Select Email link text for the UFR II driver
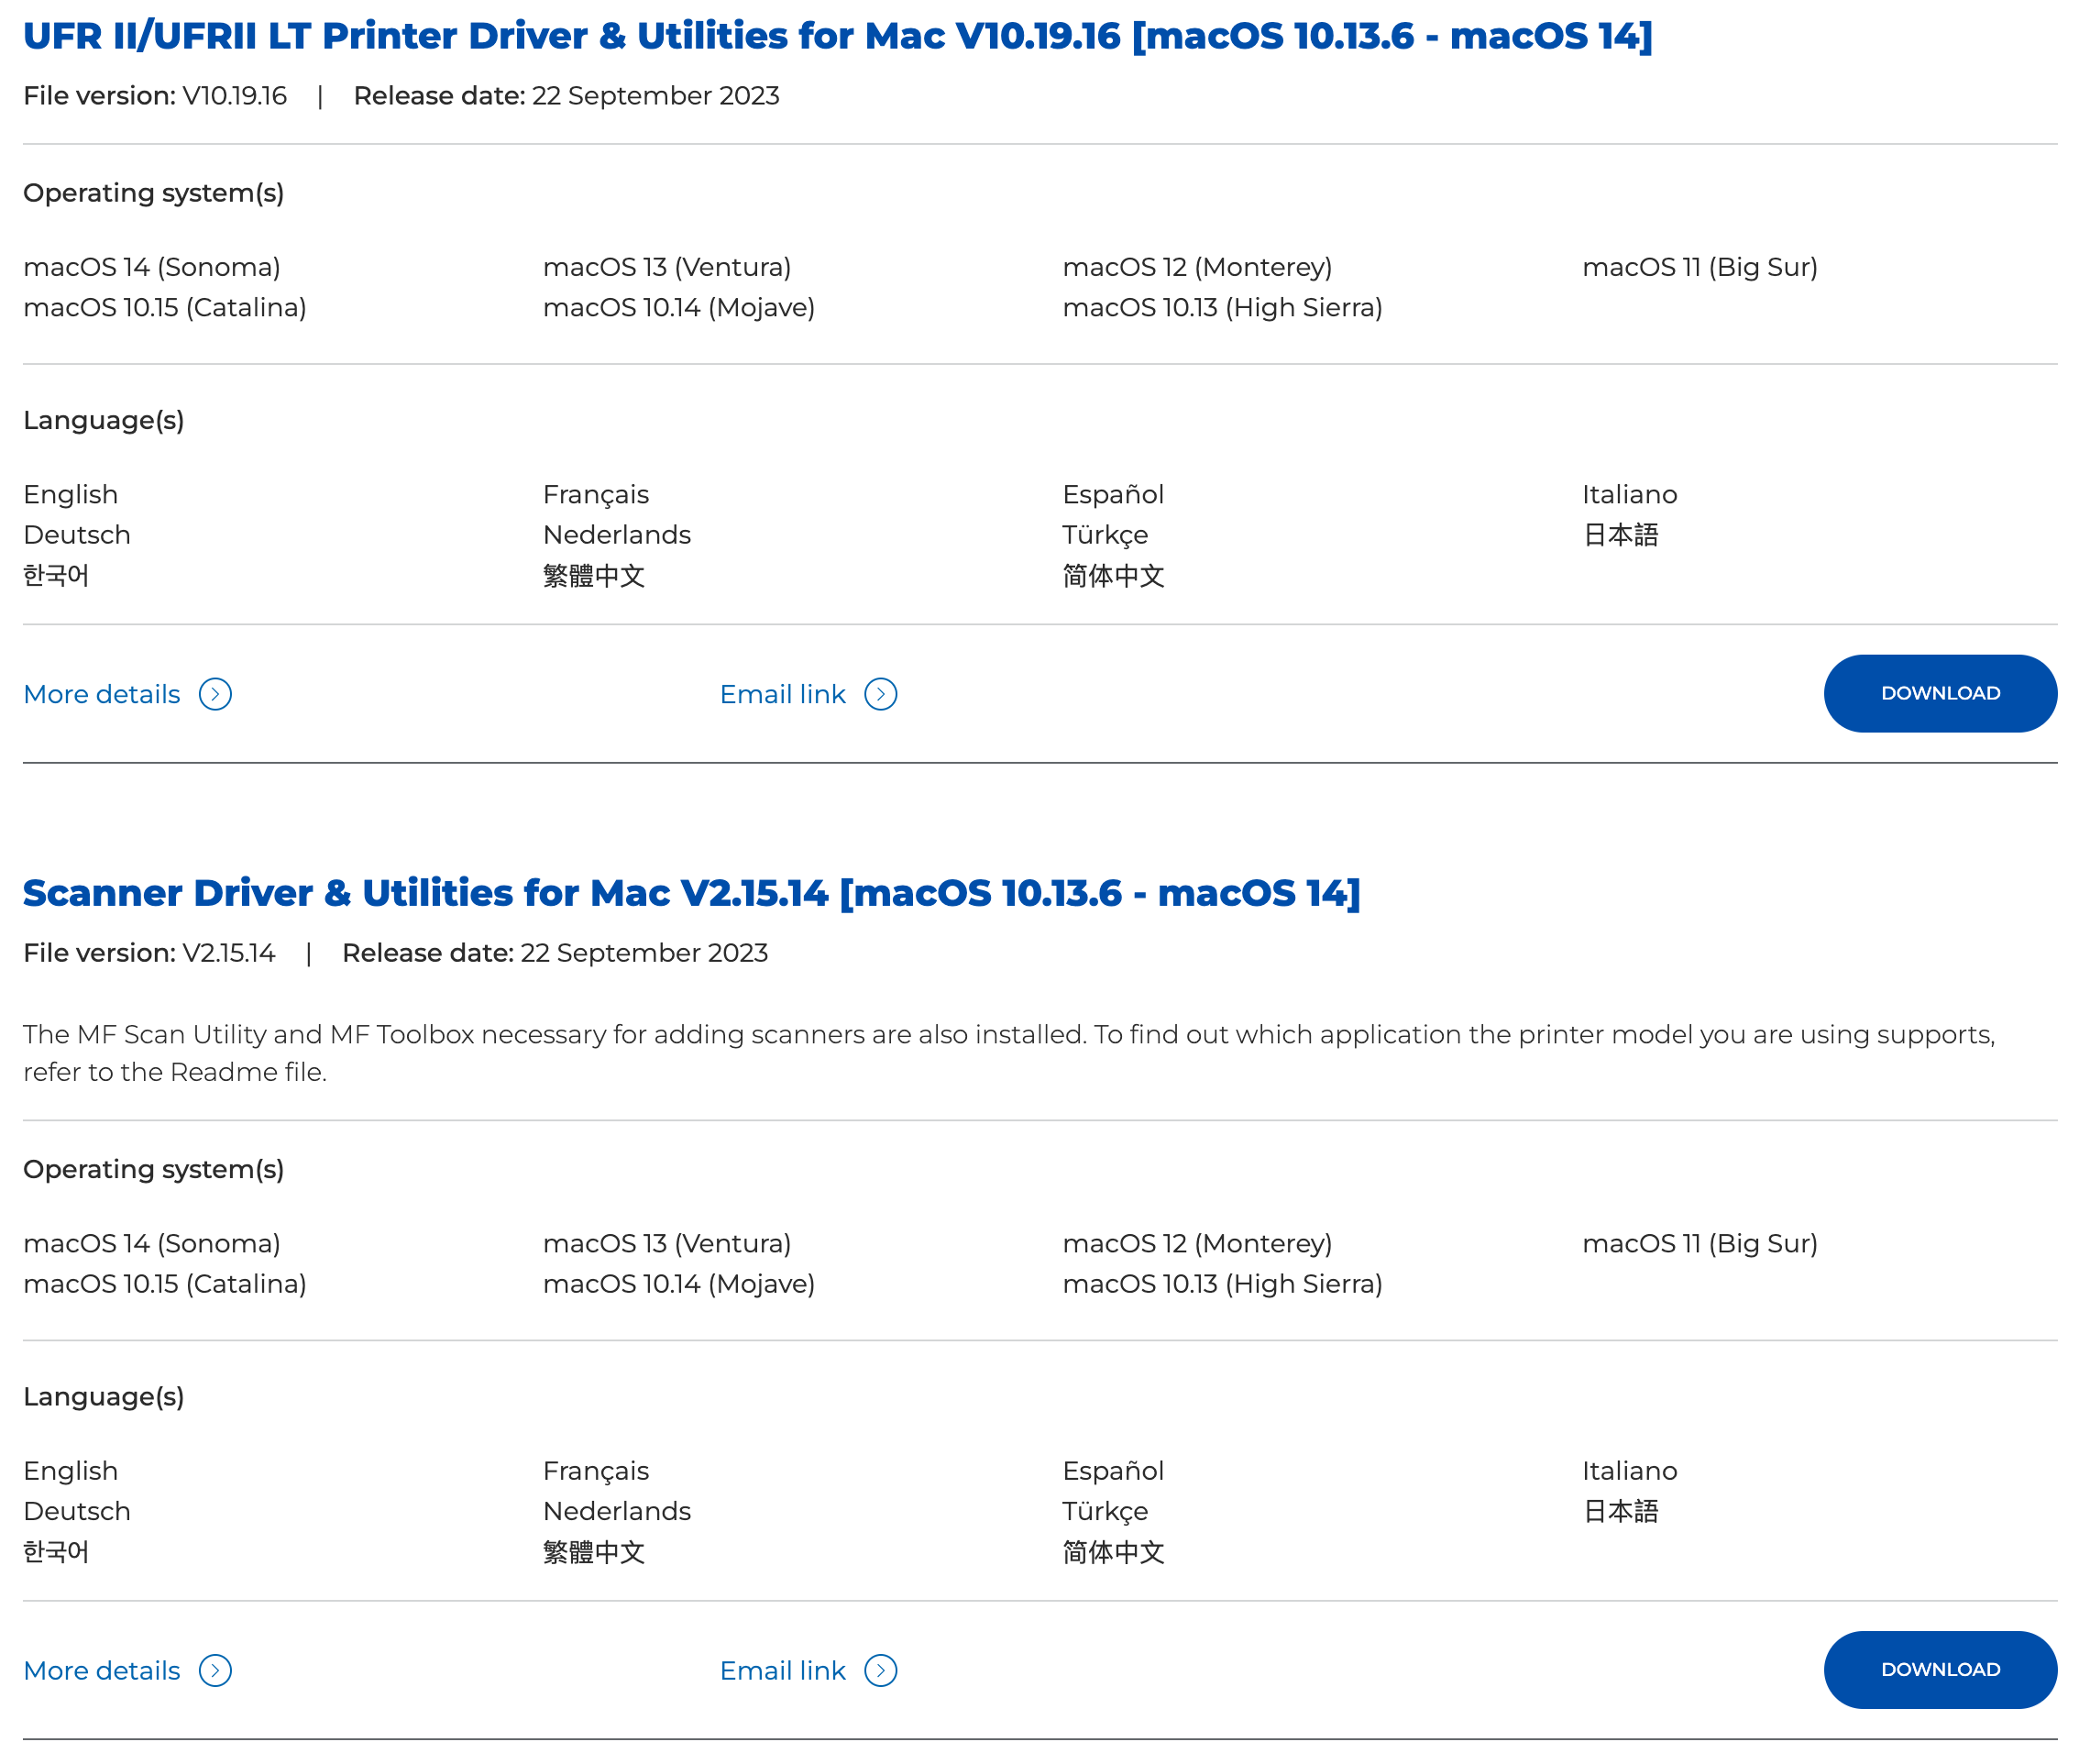 coord(782,694)
